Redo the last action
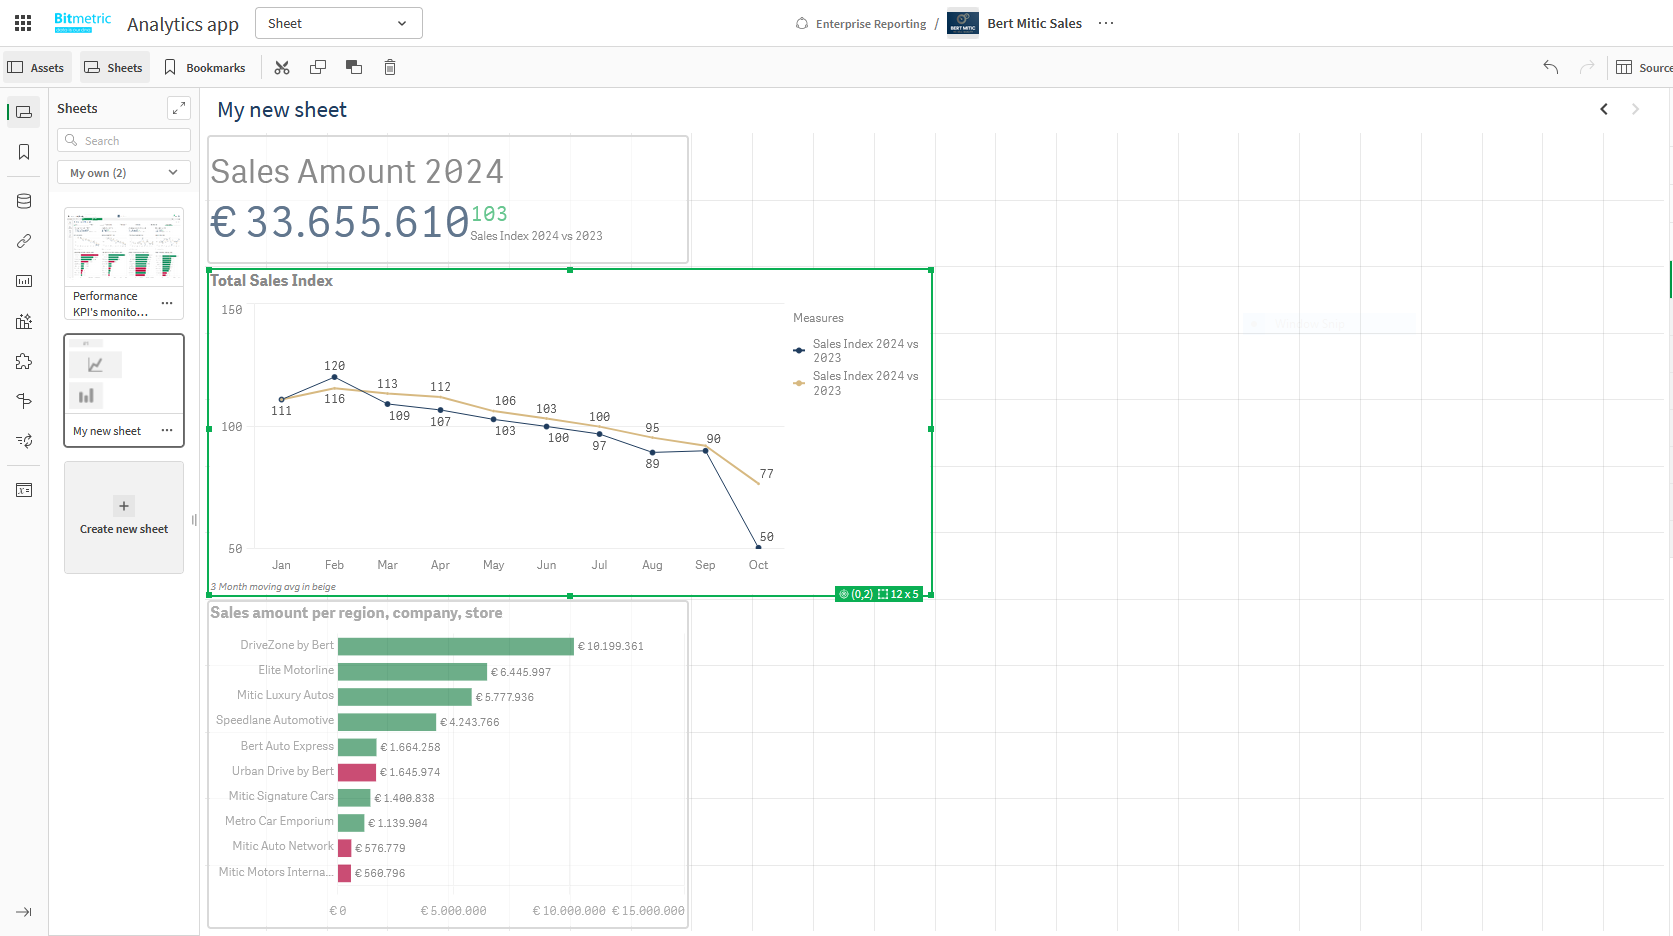This screenshot has width=1673, height=936. click(x=1587, y=67)
